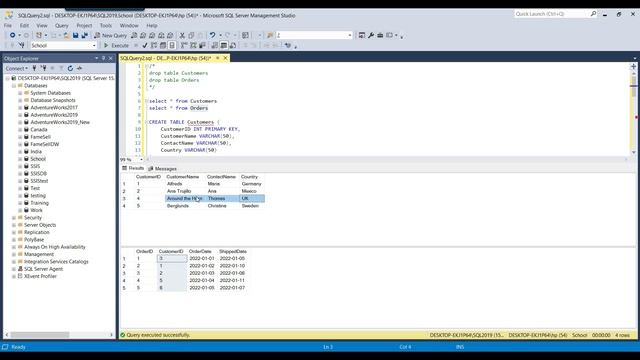Image resolution: width=640 pixels, height=360 pixels.
Task: Click the Solution Explorer window icon
Action: pos(362,36)
